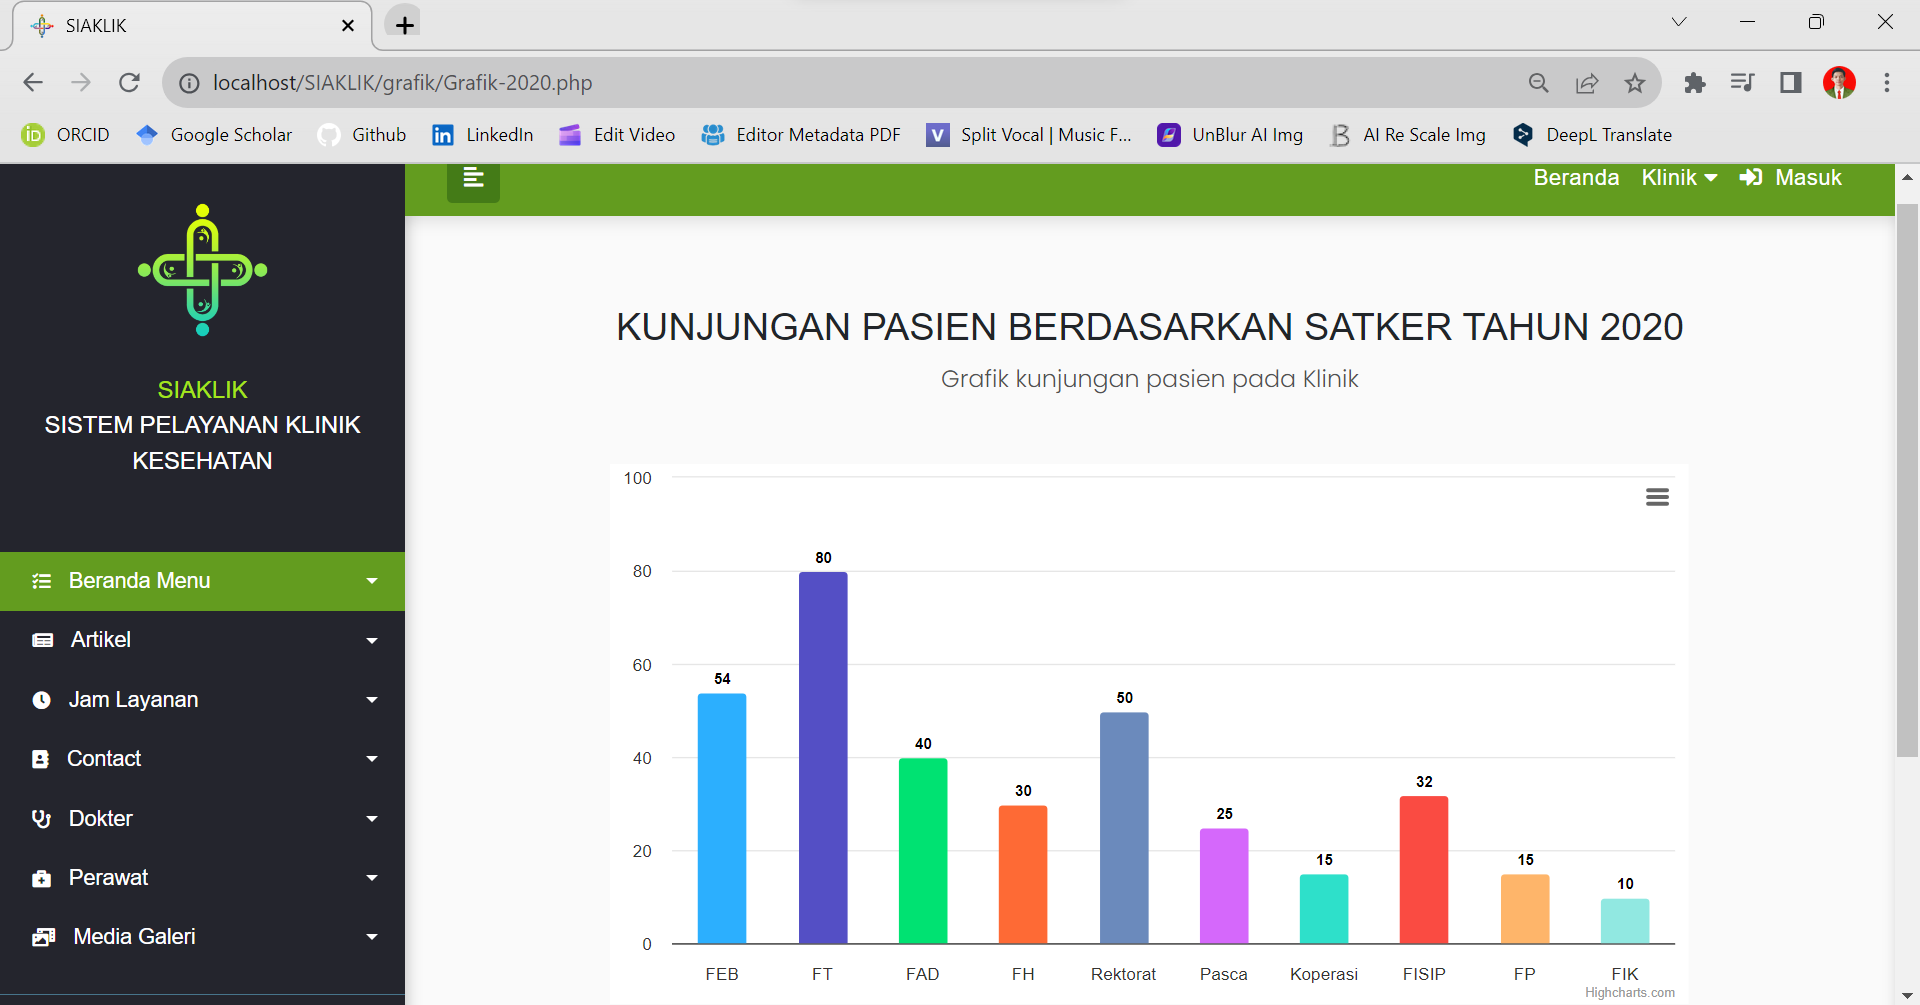Open the media control playlist icon
This screenshot has height=1005, width=1920.
[x=1742, y=83]
